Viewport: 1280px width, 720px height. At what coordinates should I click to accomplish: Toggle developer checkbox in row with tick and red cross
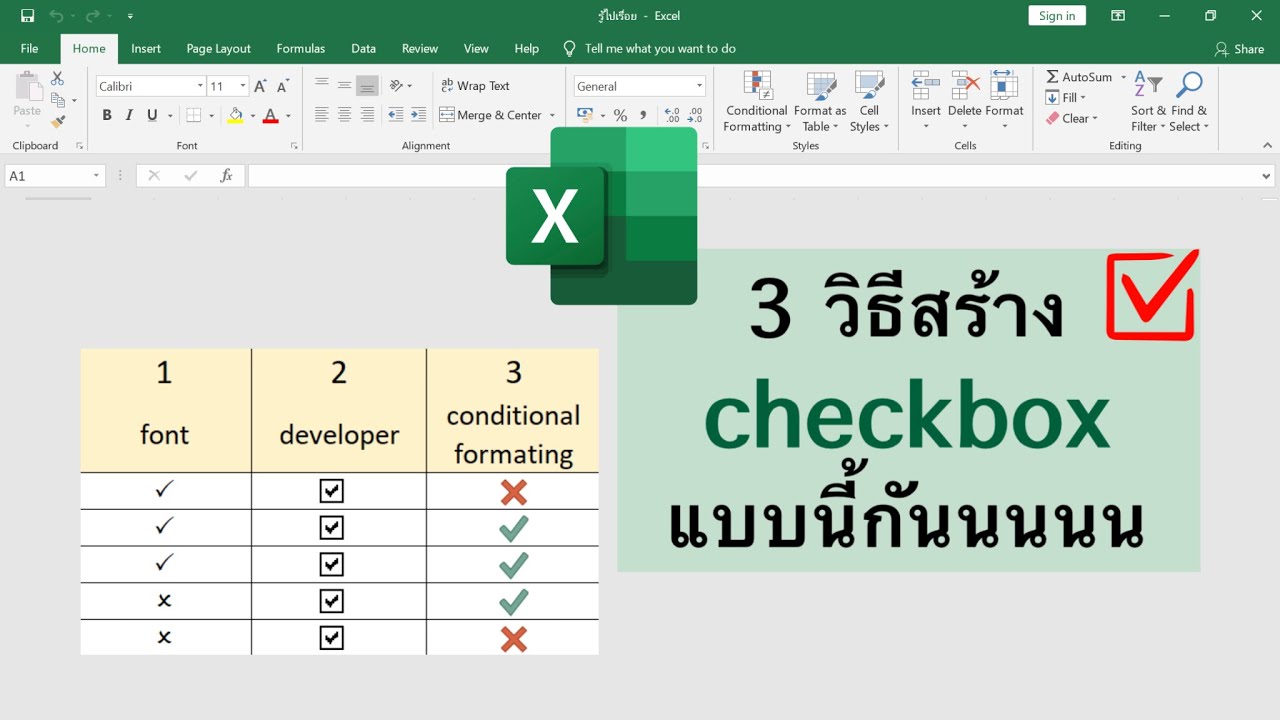[x=331, y=491]
